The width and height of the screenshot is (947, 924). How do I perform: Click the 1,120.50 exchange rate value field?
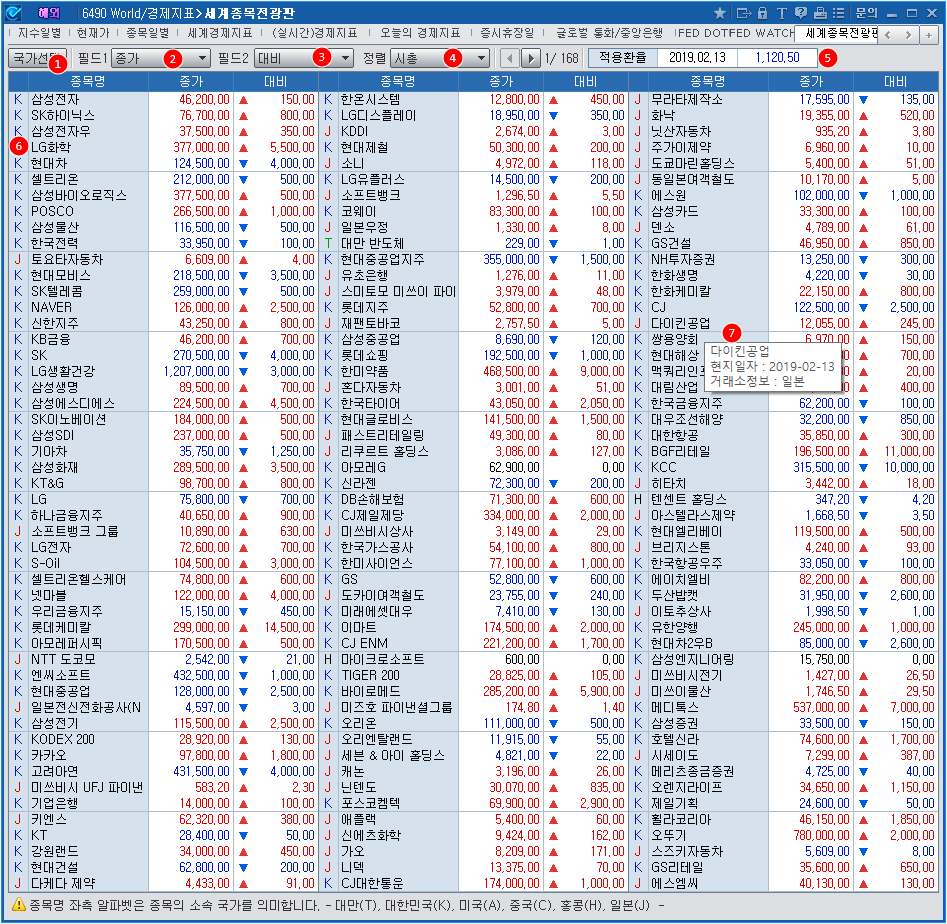coord(777,57)
